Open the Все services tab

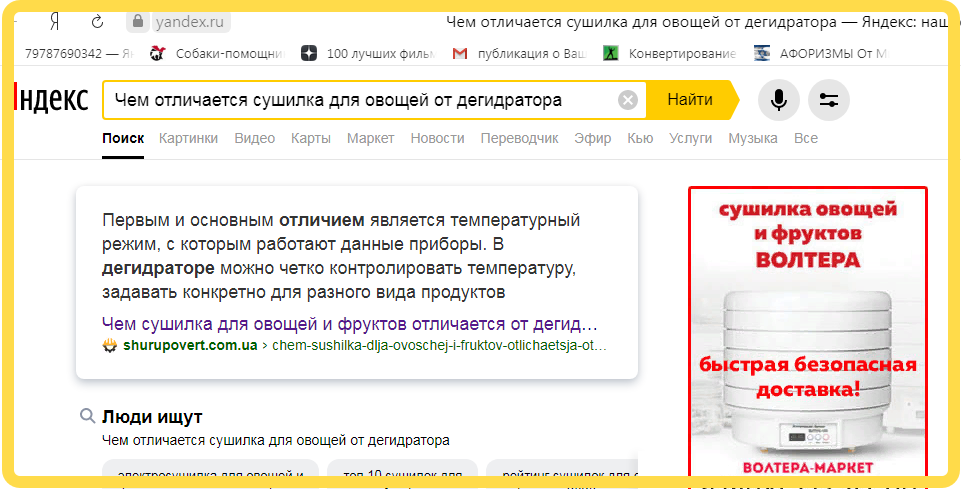806,138
